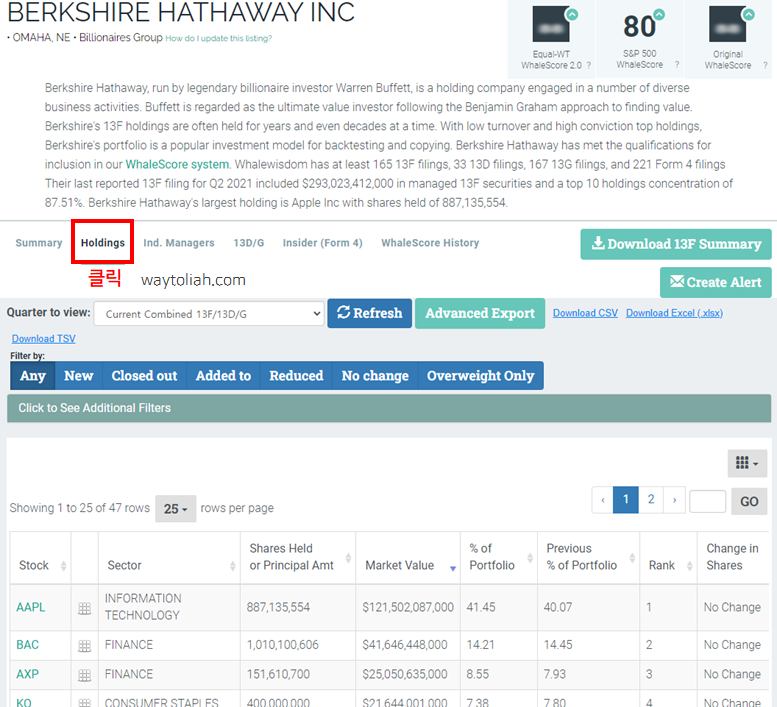This screenshot has width=777, height=707.
Task: Download Excel (.xlsx) file
Action: point(674,313)
